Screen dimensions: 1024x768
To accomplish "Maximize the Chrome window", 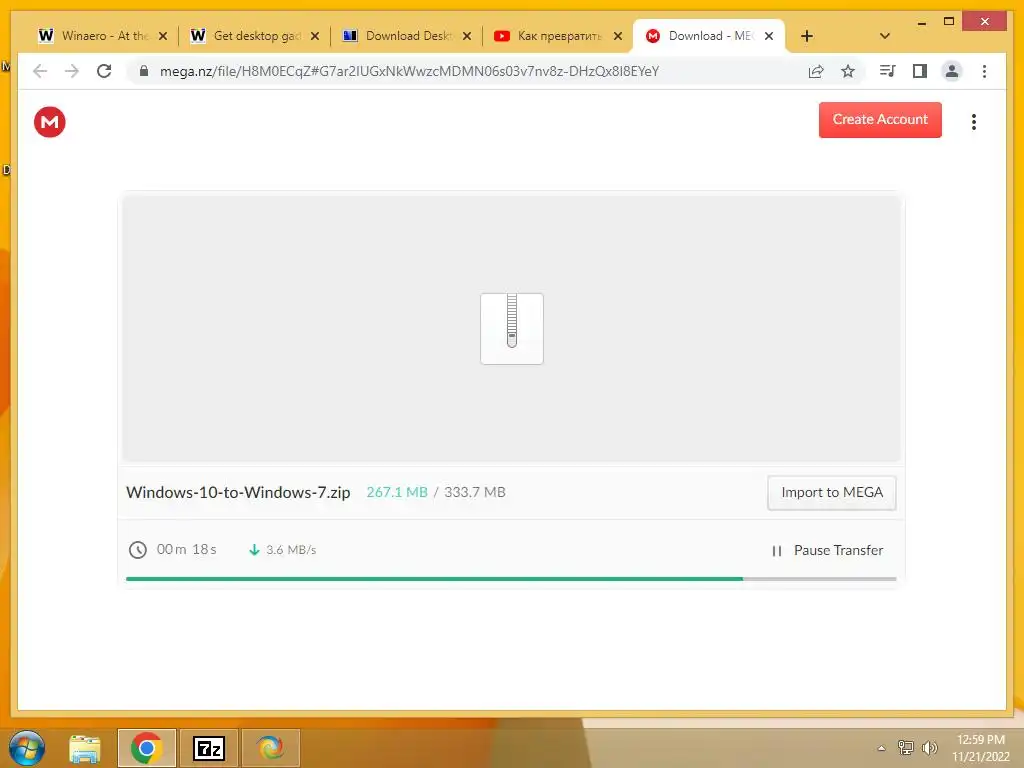I will tap(949, 22).
